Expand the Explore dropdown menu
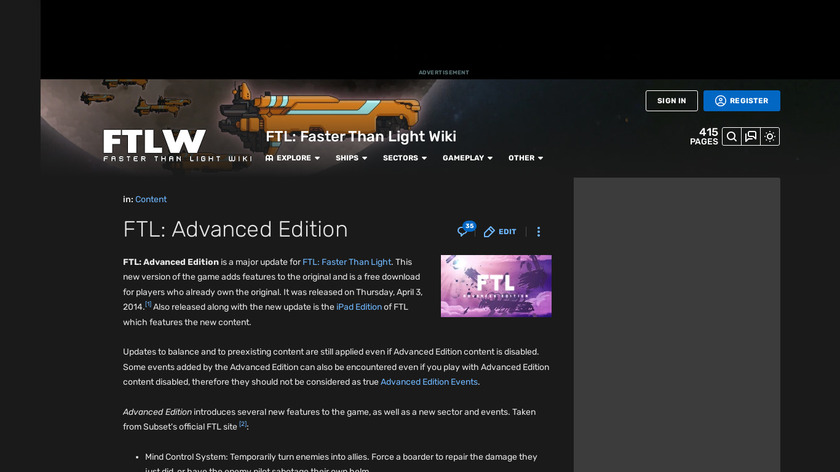This screenshot has width=840, height=472. [292, 158]
